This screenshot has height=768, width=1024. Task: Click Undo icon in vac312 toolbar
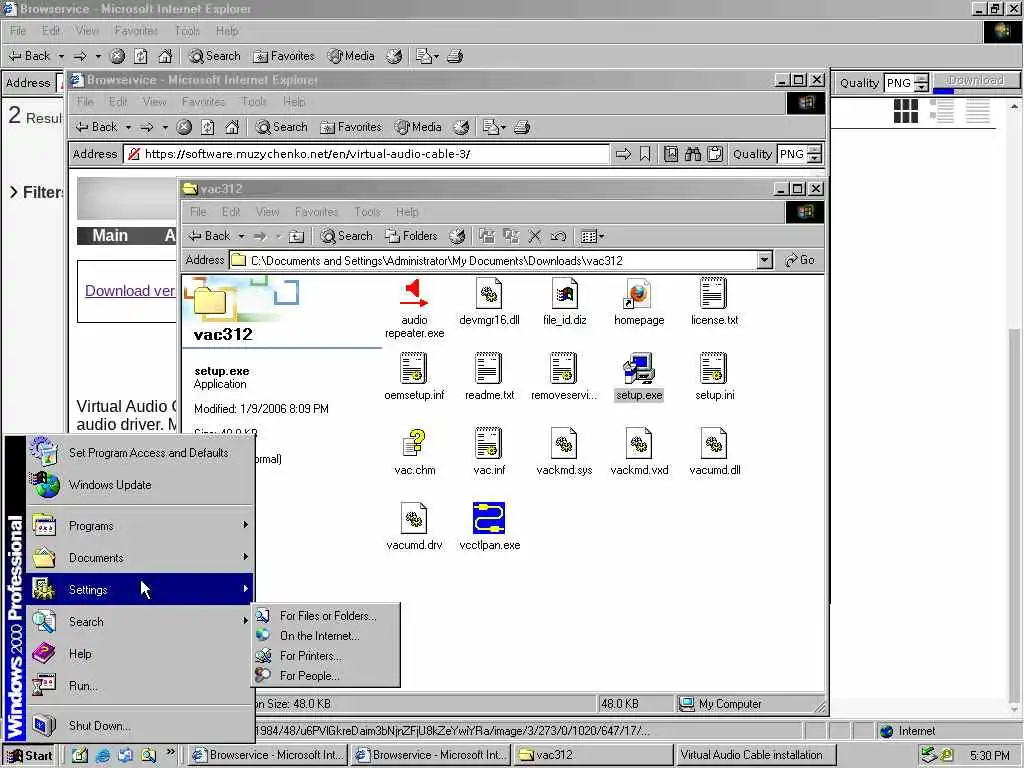(558, 236)
